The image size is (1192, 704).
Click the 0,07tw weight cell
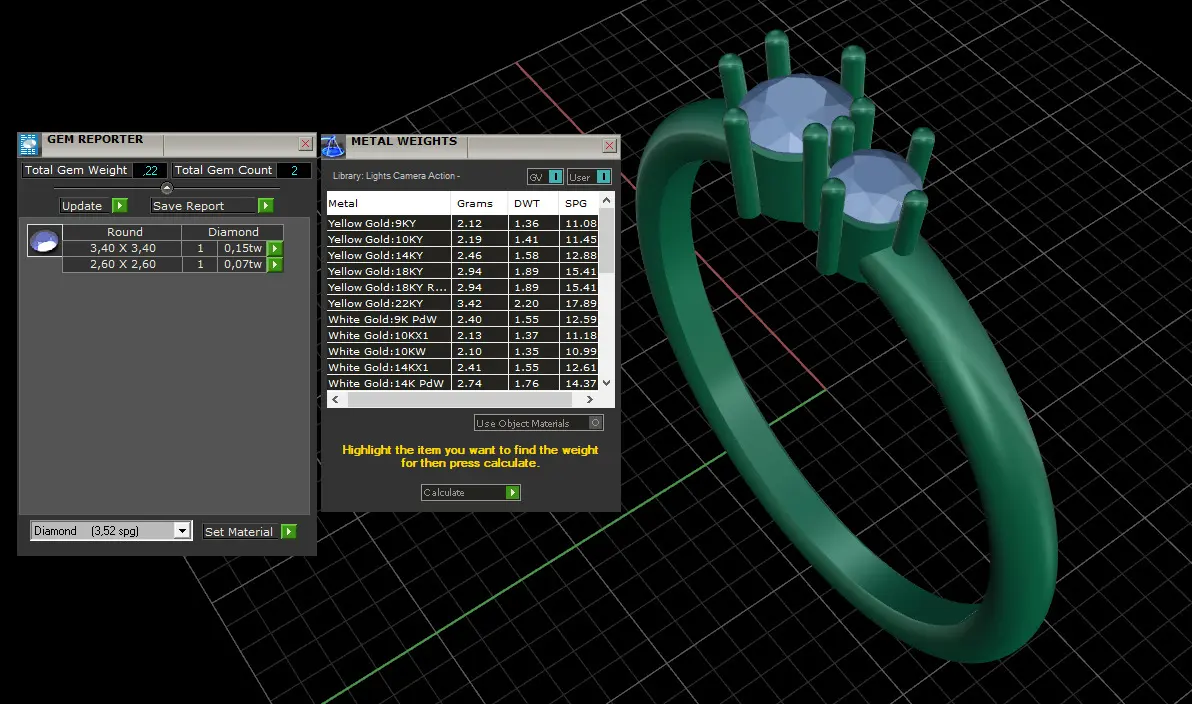pos(243,264)
